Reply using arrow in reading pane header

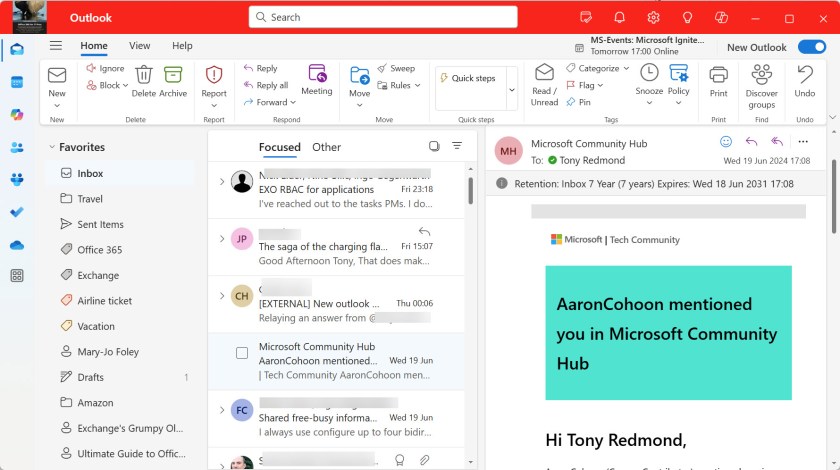[752, 141]
